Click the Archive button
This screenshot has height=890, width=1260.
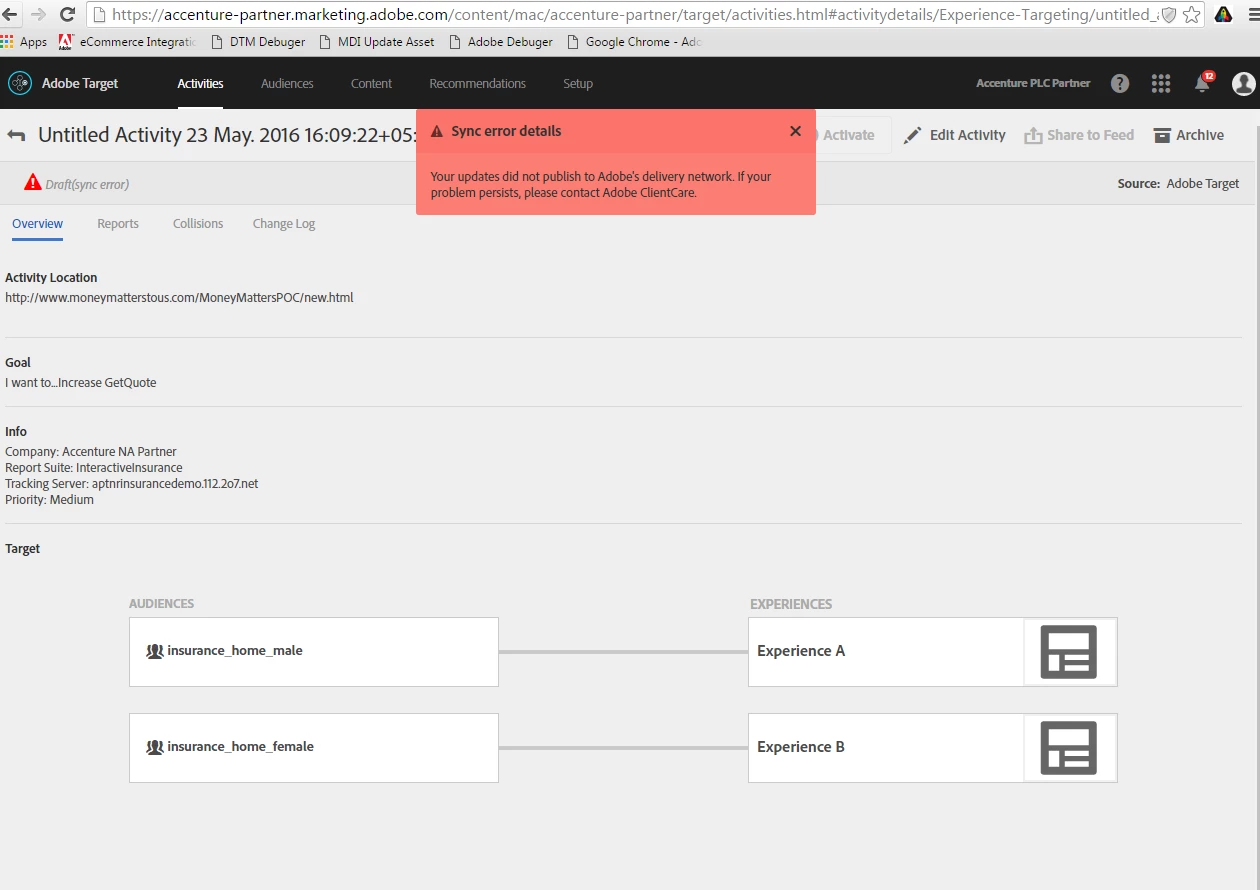1188,135
